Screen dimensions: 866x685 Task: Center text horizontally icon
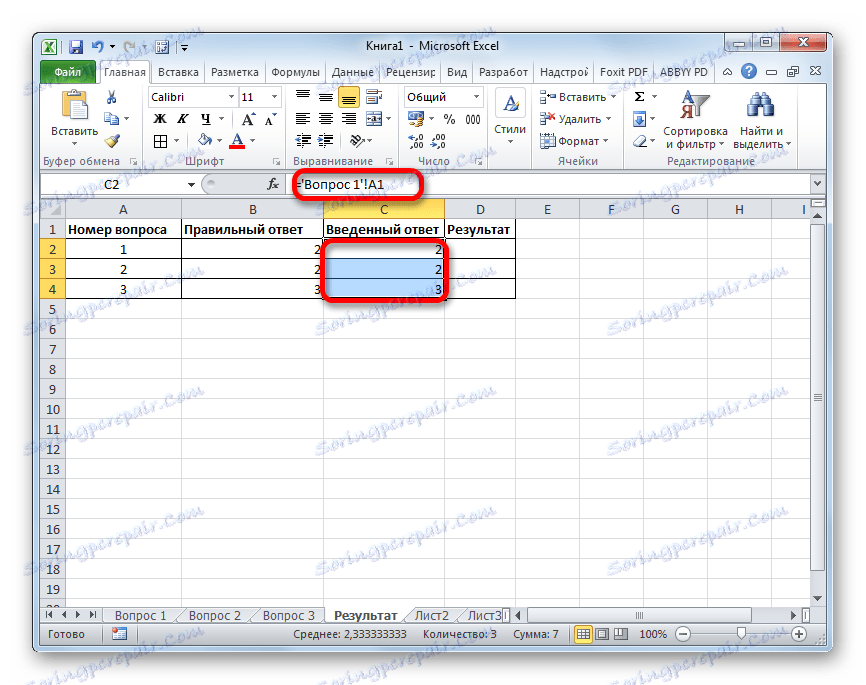(x=326, y=119)
